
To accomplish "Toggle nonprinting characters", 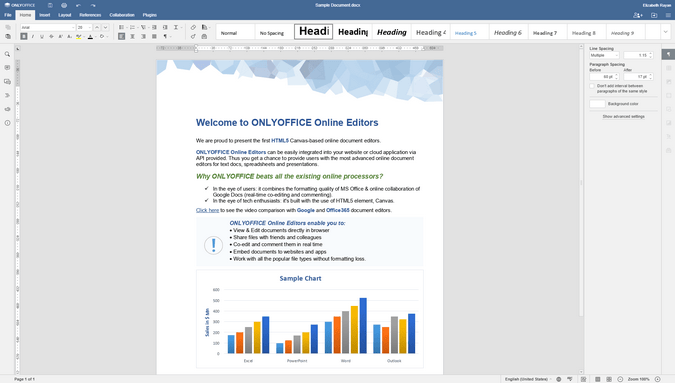I will (x=165, y=37).
